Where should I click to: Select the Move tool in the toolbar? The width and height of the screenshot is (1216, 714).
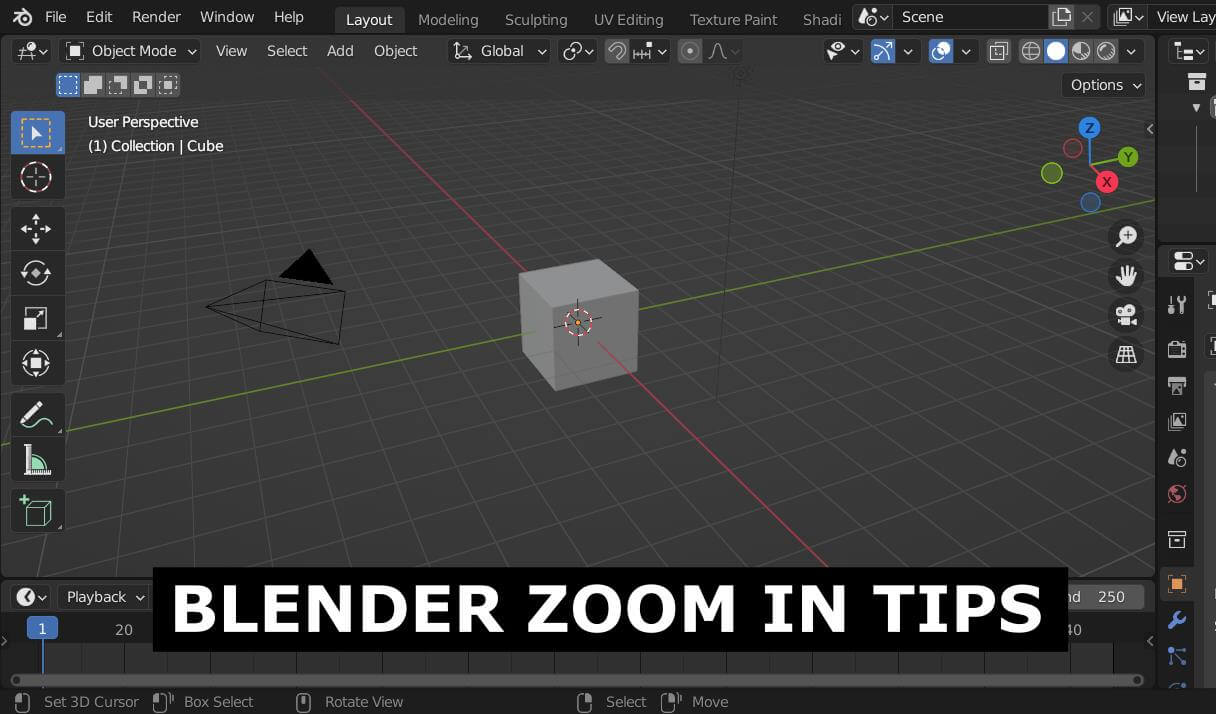[x=37, y=228]
